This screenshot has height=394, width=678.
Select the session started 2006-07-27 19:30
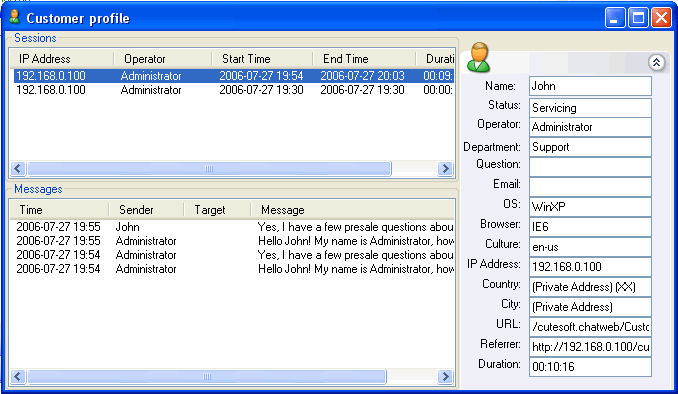[233, 90]
